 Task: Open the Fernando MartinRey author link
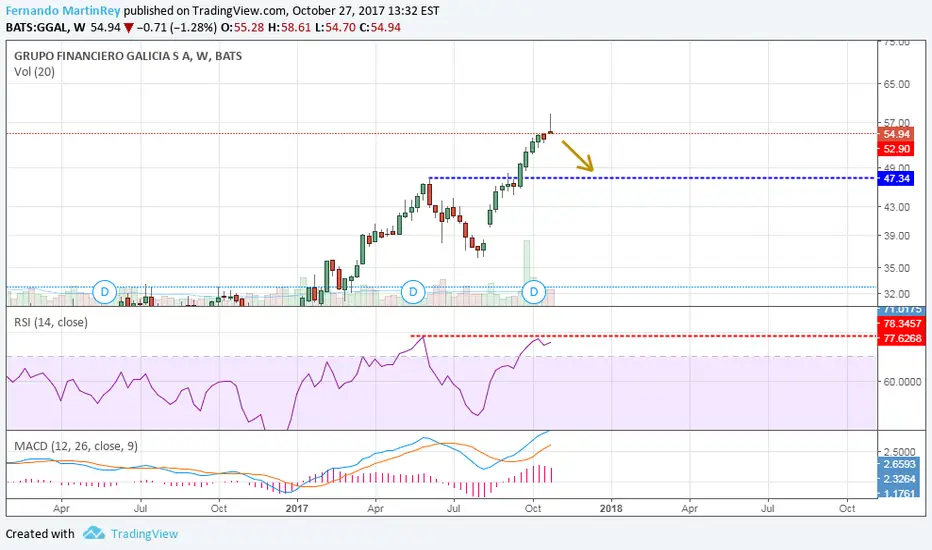click(x=63, y=11)
